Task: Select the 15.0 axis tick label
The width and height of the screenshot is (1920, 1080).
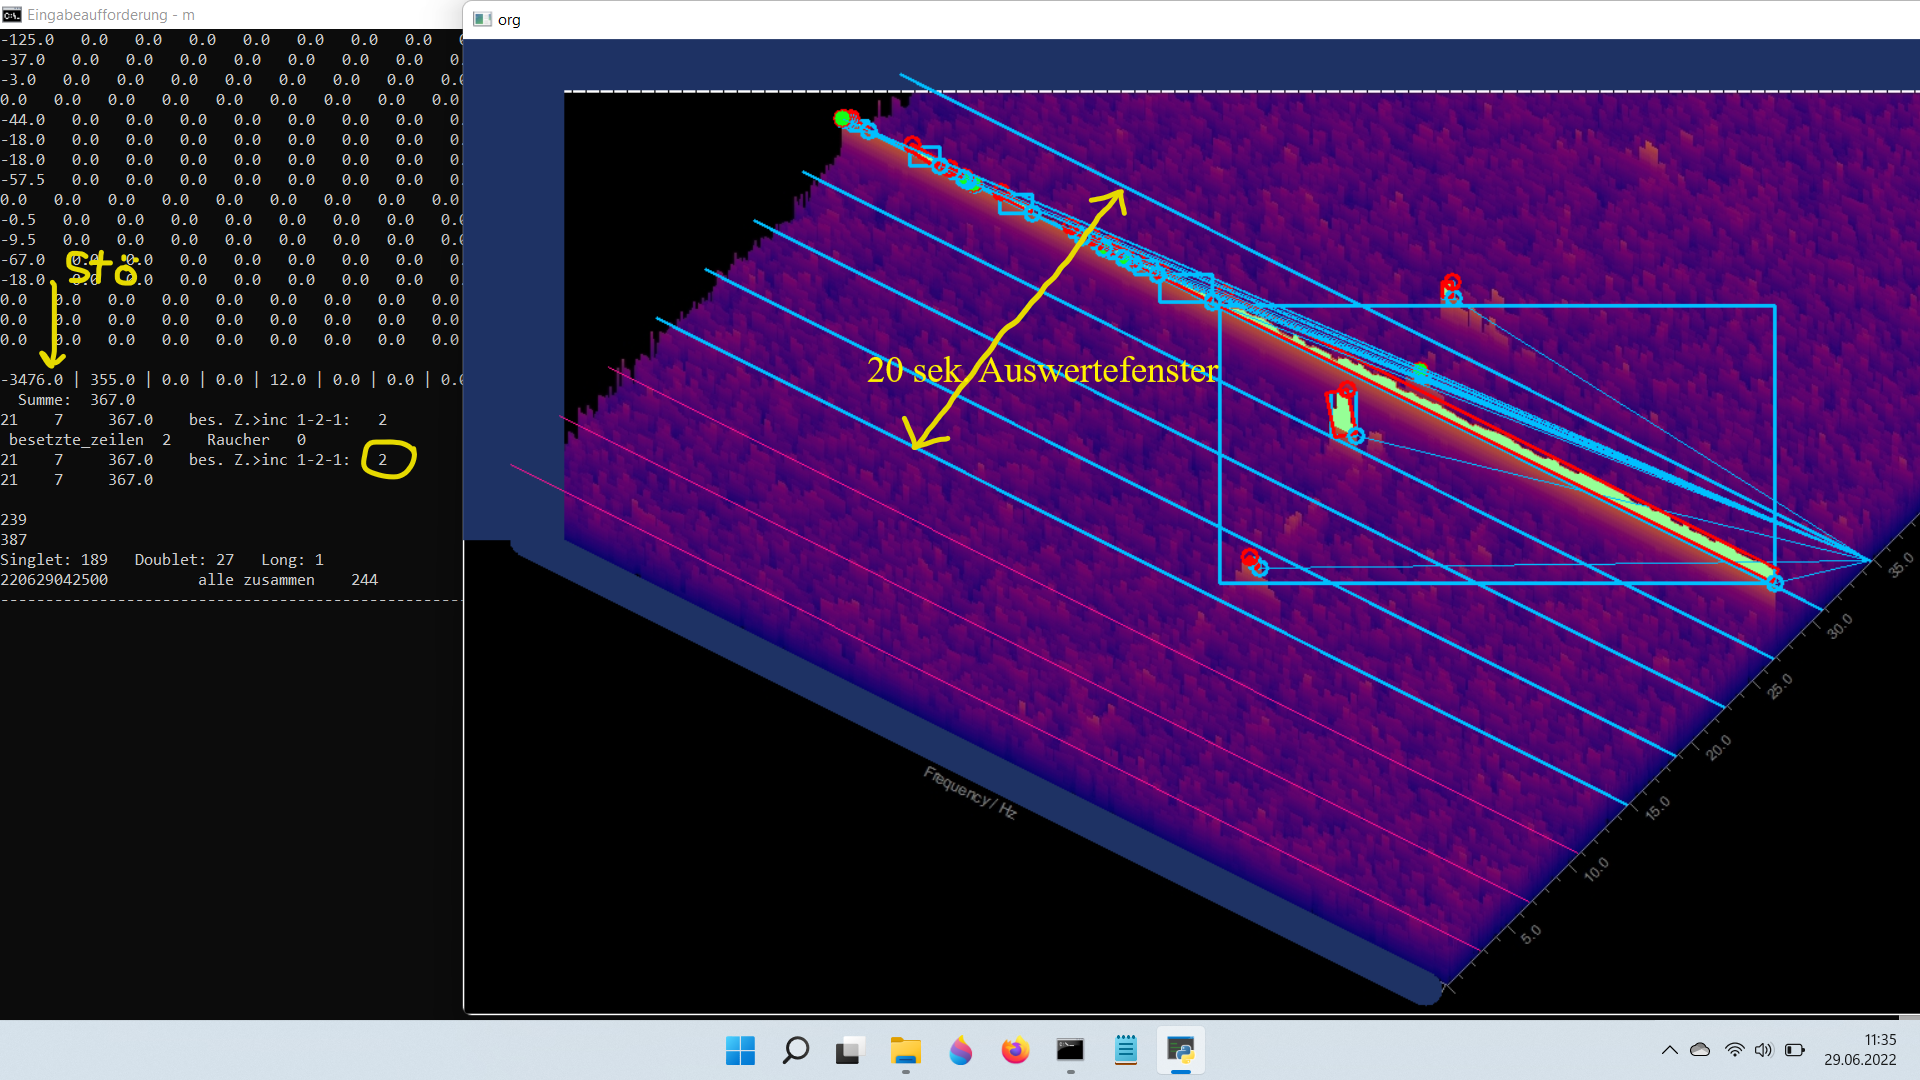Action: pyautogui.click(x=1658, y=807)
